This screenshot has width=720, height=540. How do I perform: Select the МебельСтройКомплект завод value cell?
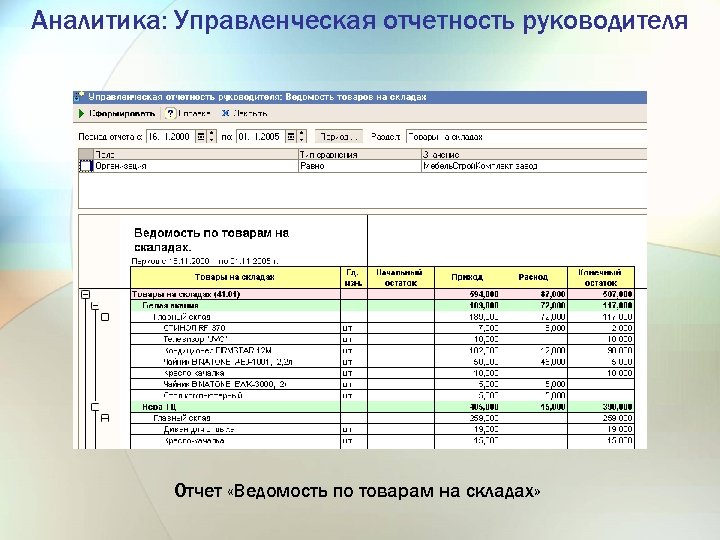pos(534,166)
